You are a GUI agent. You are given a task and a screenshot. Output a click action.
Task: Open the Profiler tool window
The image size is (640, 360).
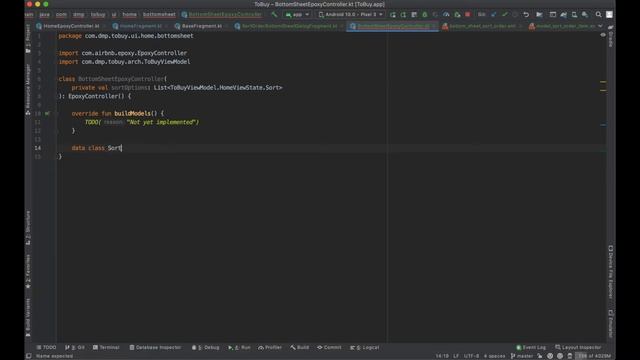[x=270, y=347]
